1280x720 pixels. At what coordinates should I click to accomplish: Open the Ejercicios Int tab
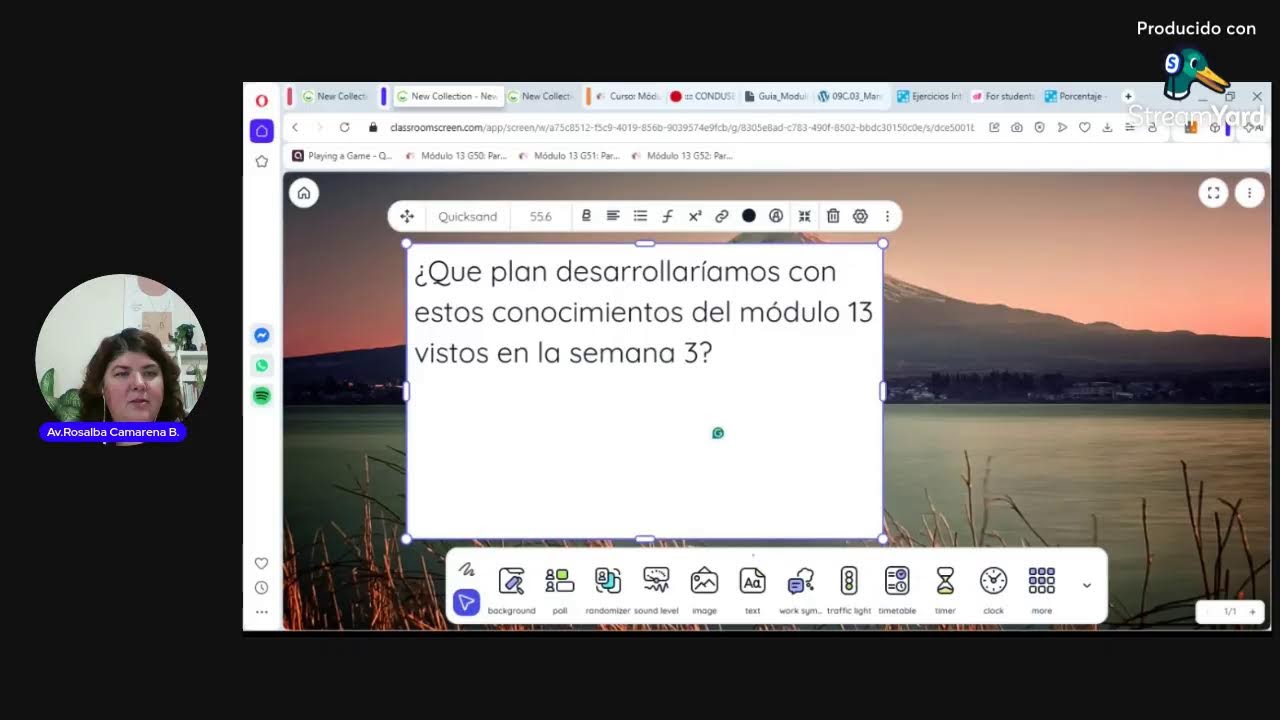[x=929, y=96]
